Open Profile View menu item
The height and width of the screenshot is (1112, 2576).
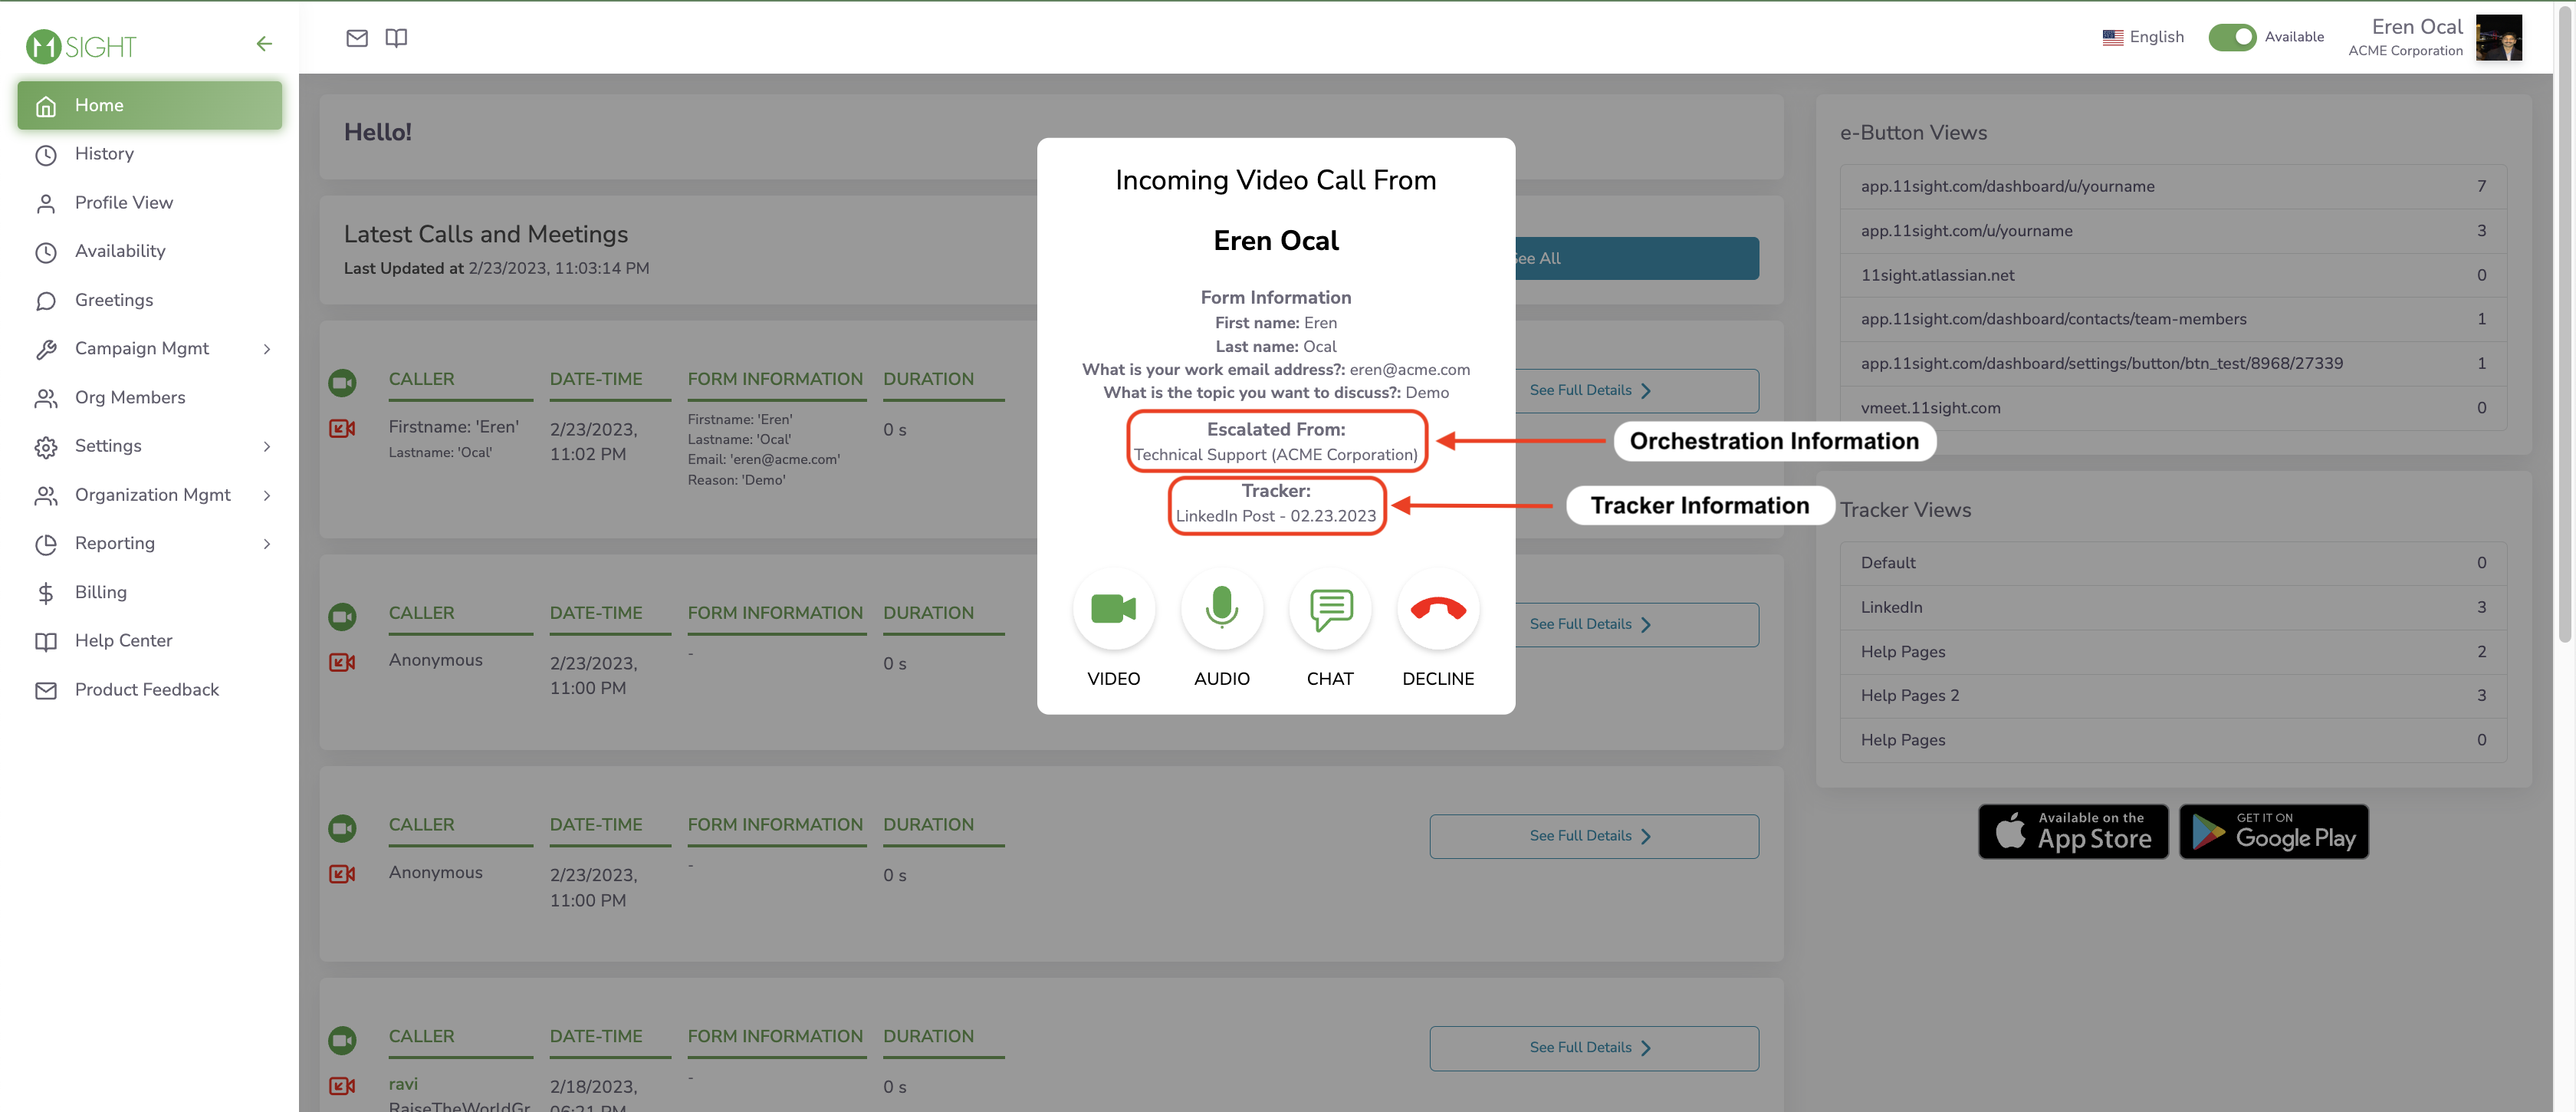coord(149,203)
